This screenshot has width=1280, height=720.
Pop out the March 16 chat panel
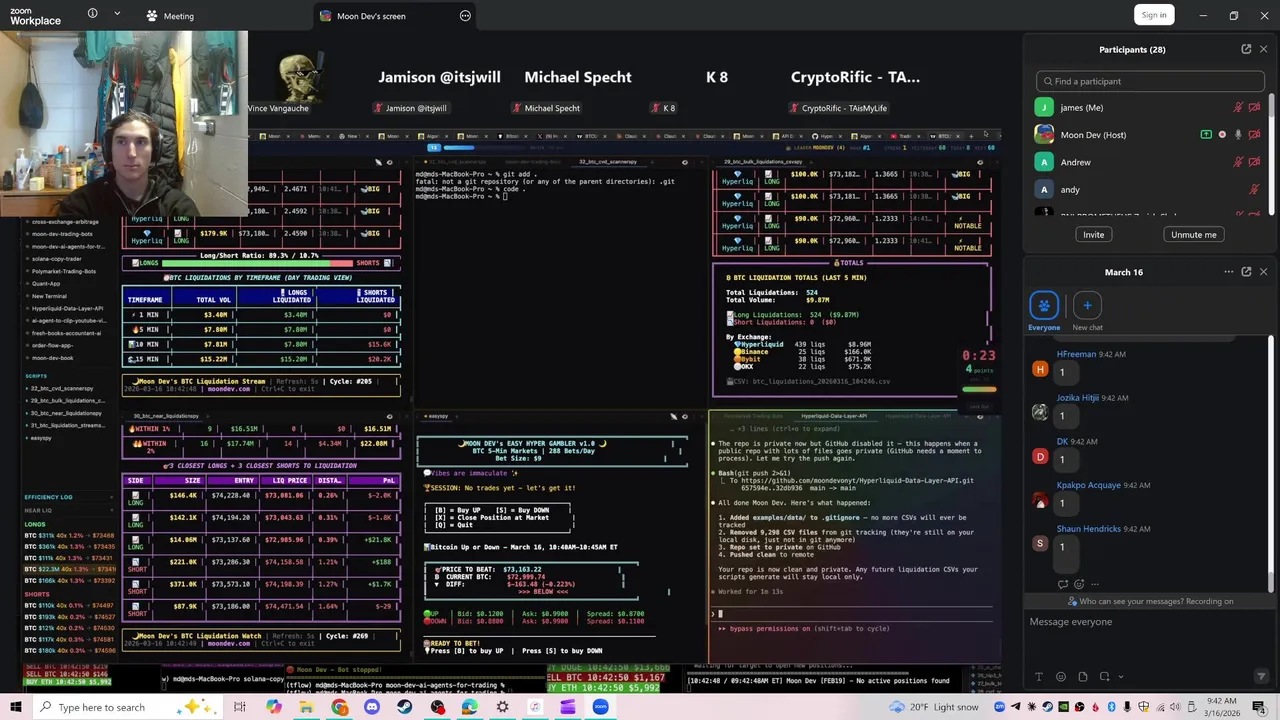pyautogui.click(x=1246, y=272)
